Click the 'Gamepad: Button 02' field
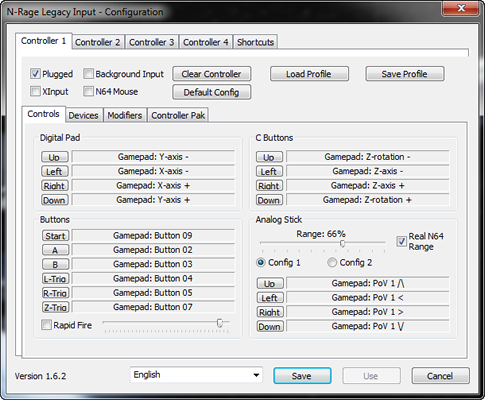The height and width of the screenshot is (400, 485). point(153,250)
